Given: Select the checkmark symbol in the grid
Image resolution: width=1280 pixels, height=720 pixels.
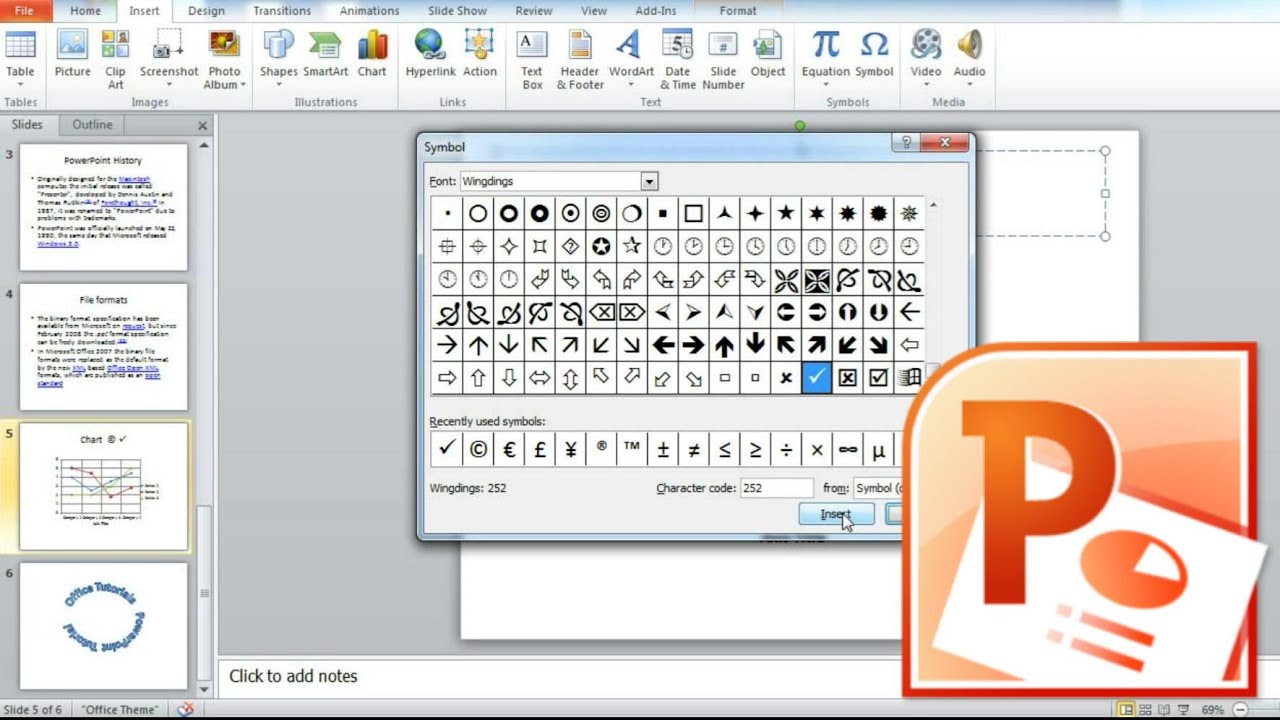Looking at the screenshot, I should [x=817, y=378].
